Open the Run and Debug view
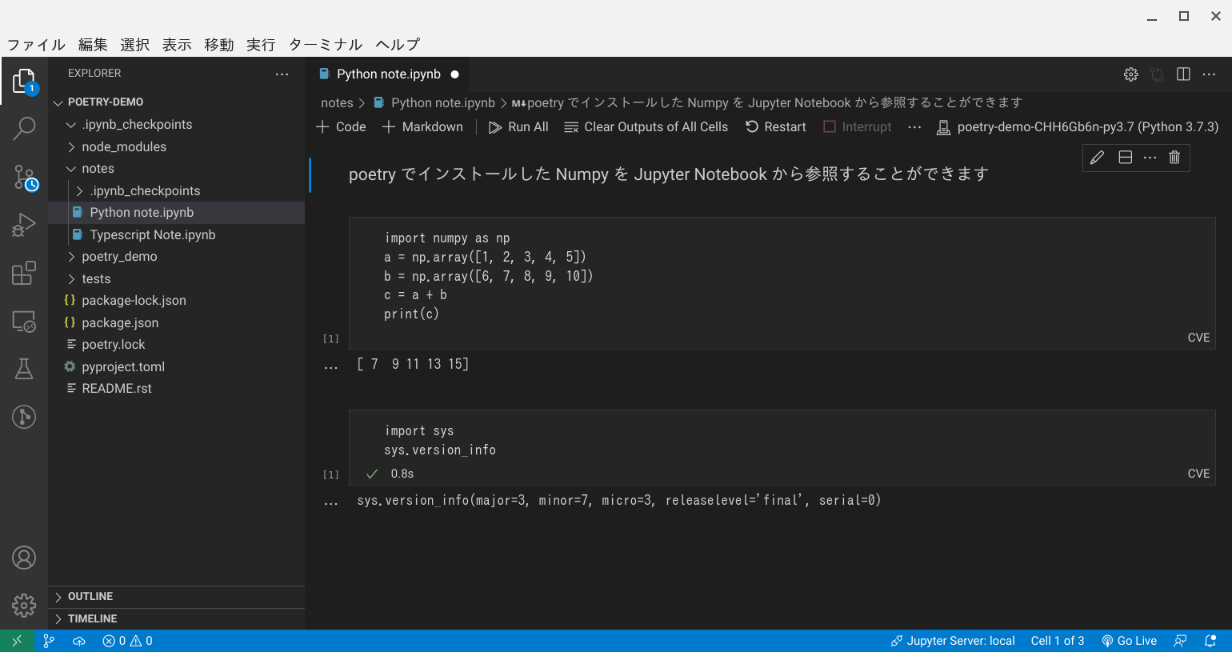This screenshot has width=1232, height=652. point(23,224)
